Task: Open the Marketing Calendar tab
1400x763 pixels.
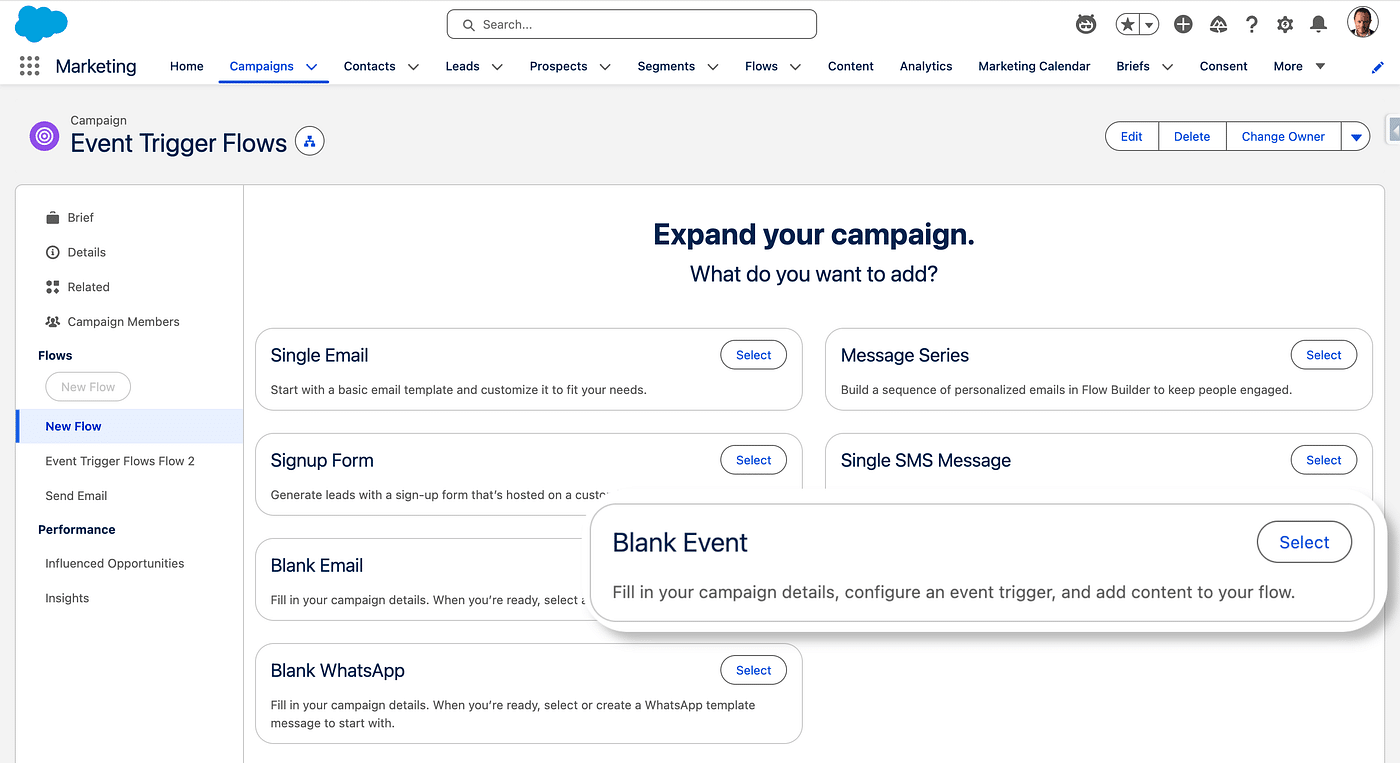Action: (1034, 66)
